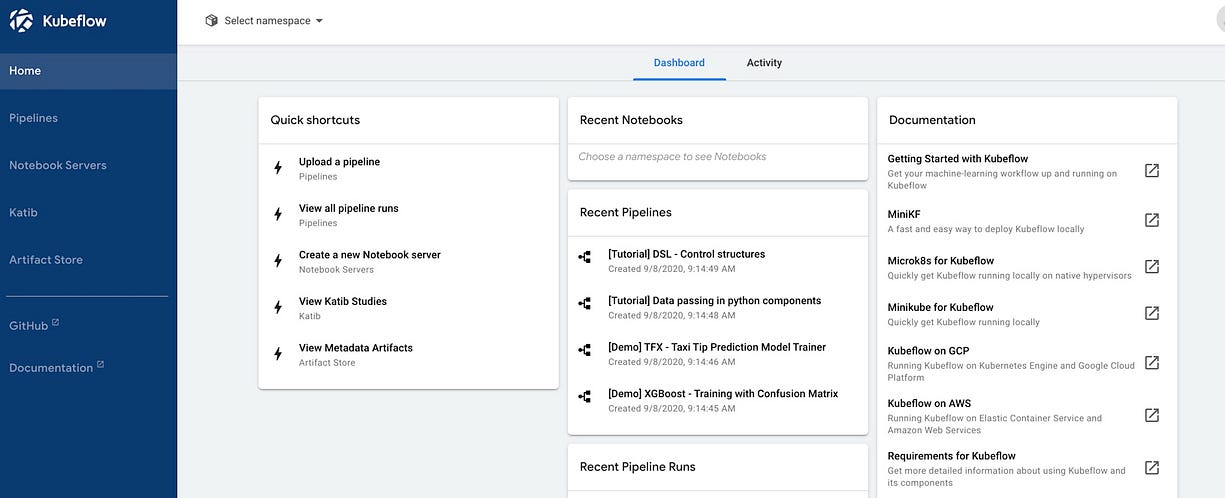
Task: Open the Select namespace dropdown
Action: [x=265, y=21]
